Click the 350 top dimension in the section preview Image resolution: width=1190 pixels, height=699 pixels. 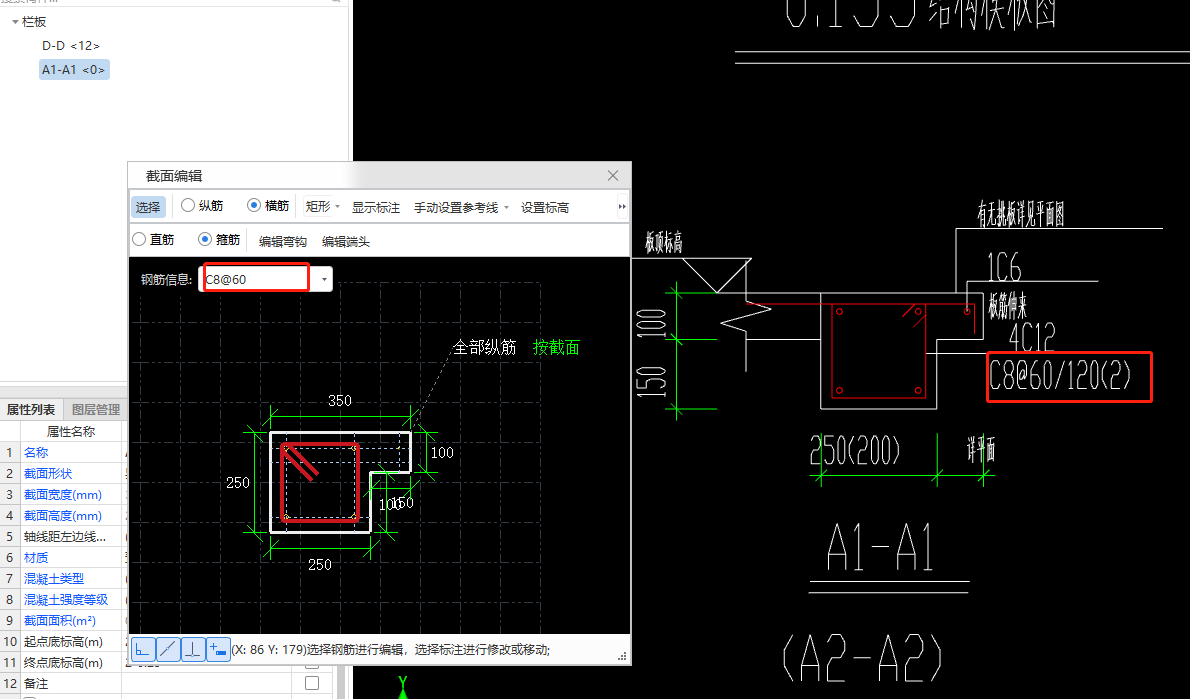pos(339,401)
